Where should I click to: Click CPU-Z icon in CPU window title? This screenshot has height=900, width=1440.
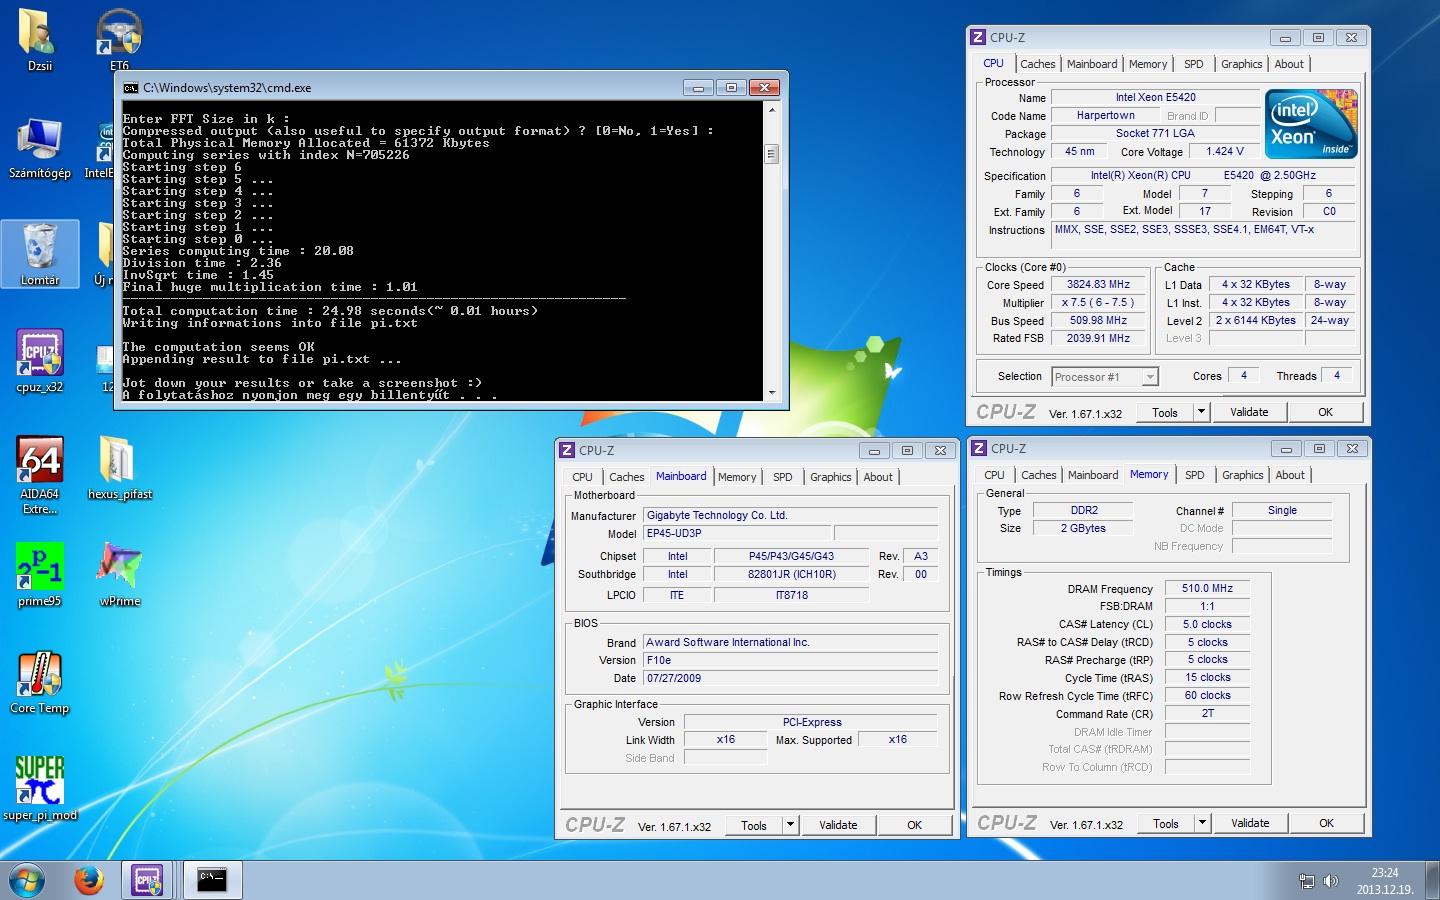(978, 37)
